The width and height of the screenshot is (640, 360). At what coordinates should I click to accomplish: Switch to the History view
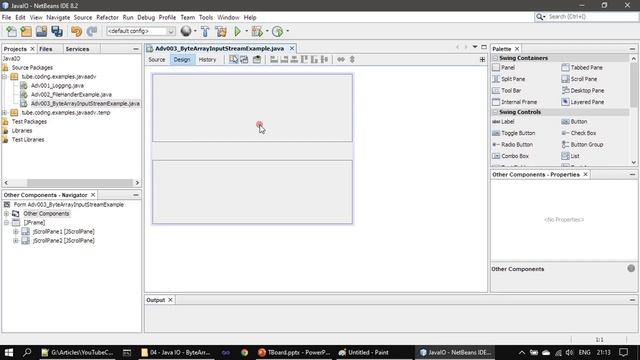click(x=207, y=60)
